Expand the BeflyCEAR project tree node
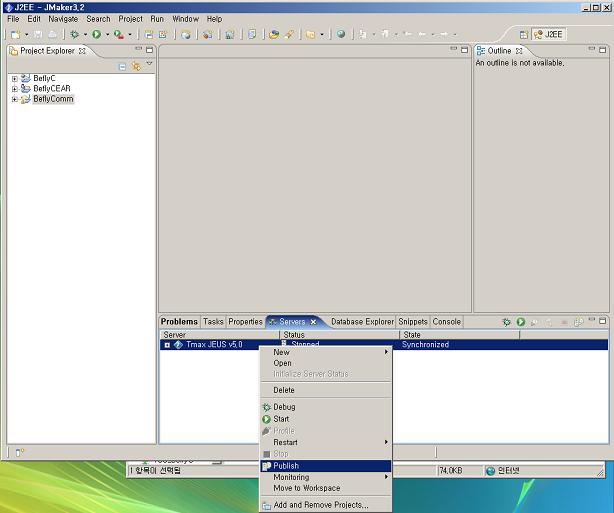Screen dimensions: 614x513 point(15,88)
